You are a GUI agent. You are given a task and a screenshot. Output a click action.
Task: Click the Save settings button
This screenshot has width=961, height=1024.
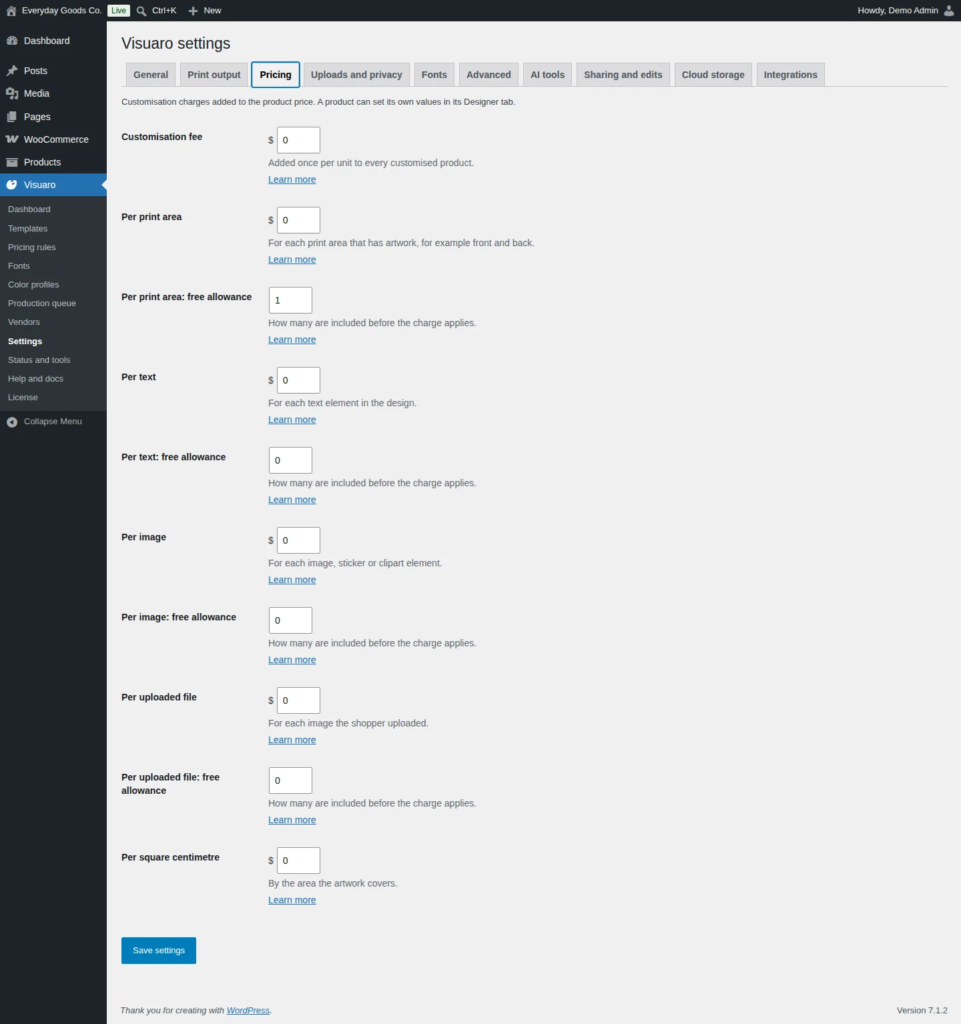159,950
